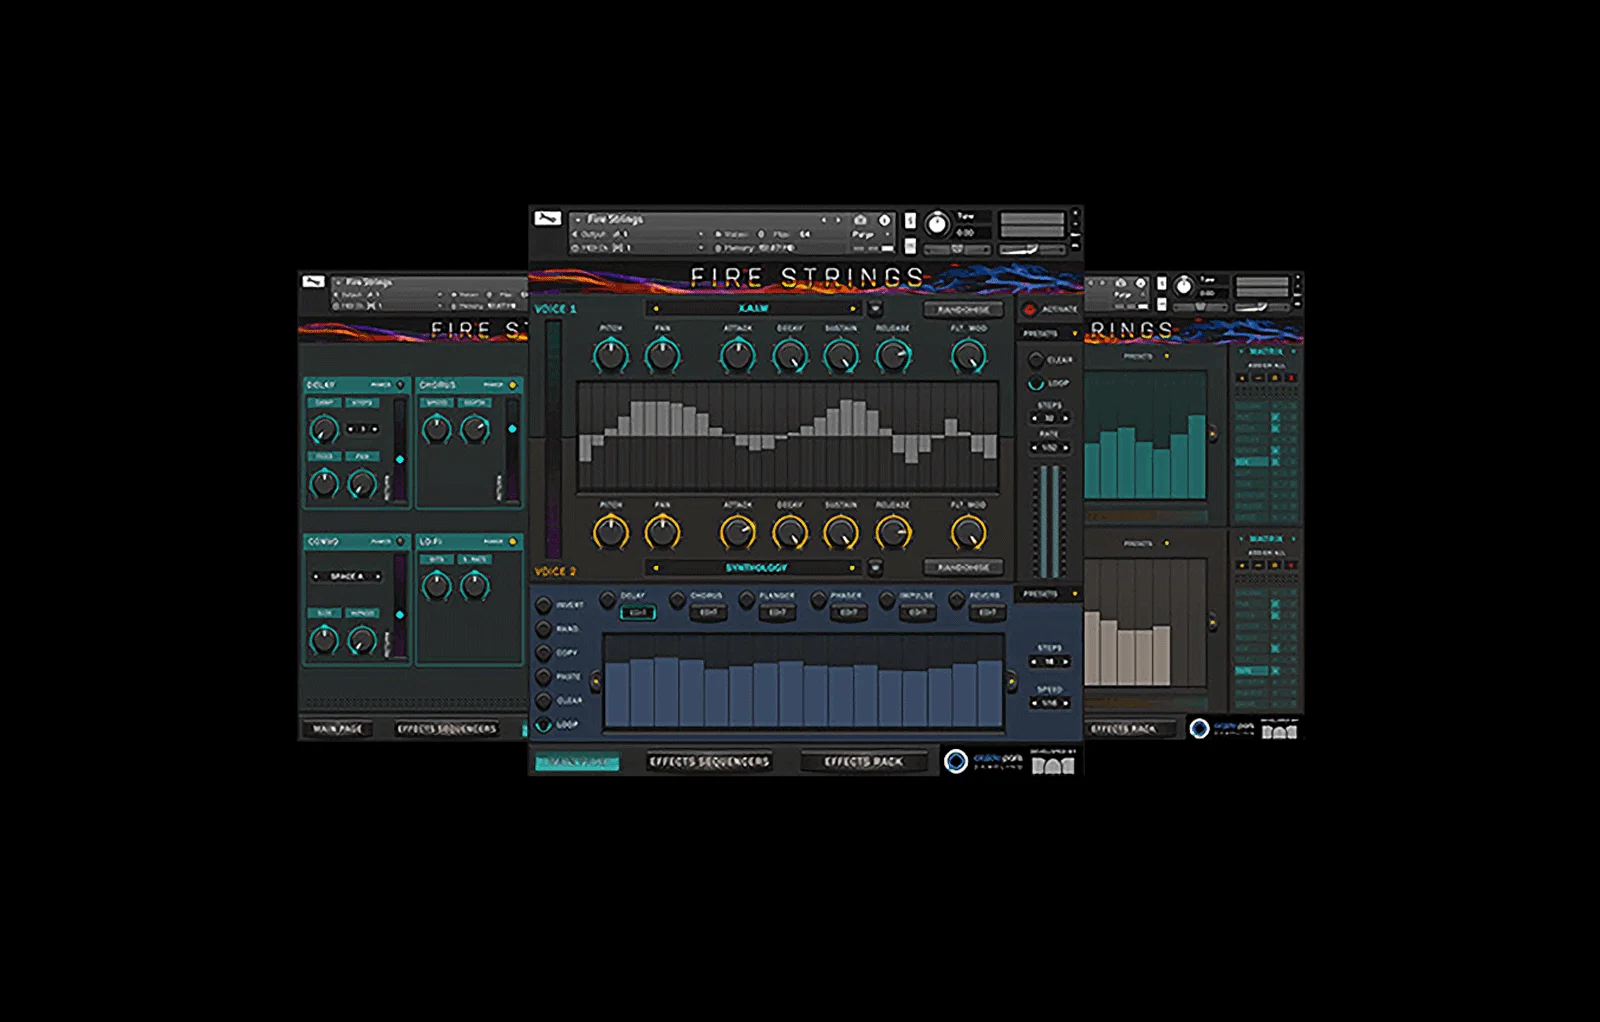Toggle Delay effect sequencer on
This screenshot has height=1022, width=1600.
tap(607, 599)
